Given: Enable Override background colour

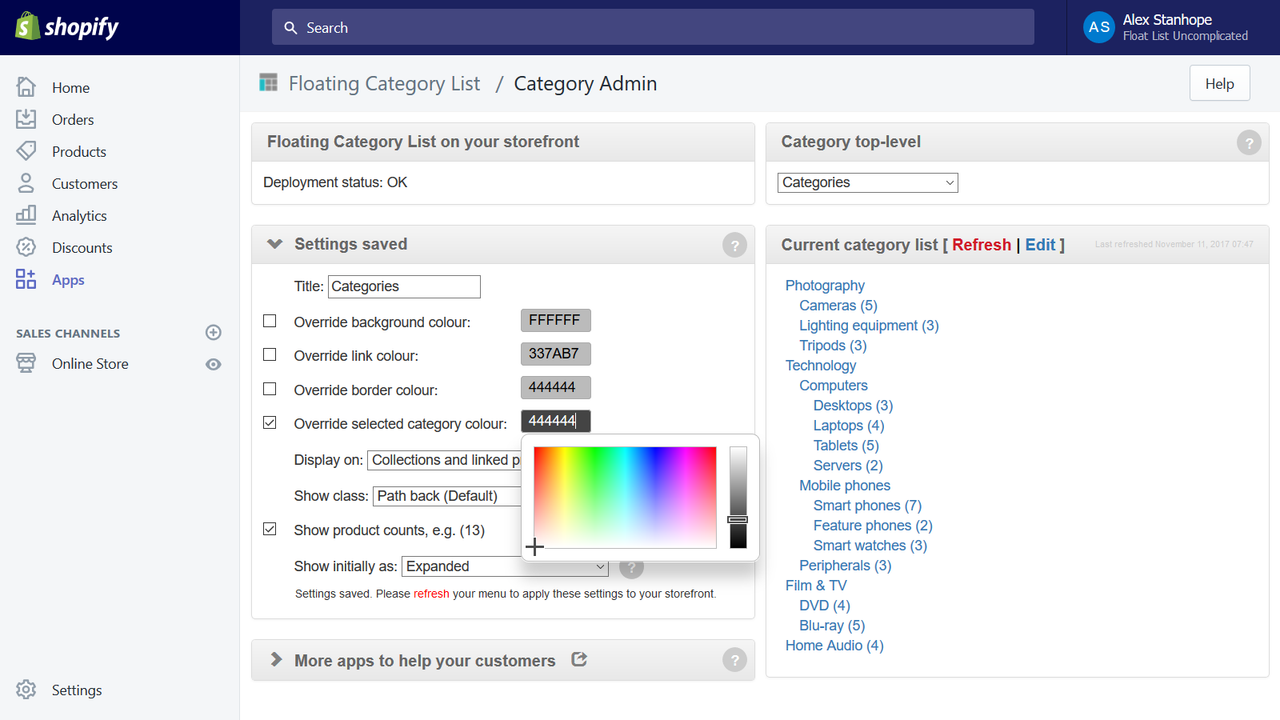Looking at the screenshot, I should click(x=269, y=322).
